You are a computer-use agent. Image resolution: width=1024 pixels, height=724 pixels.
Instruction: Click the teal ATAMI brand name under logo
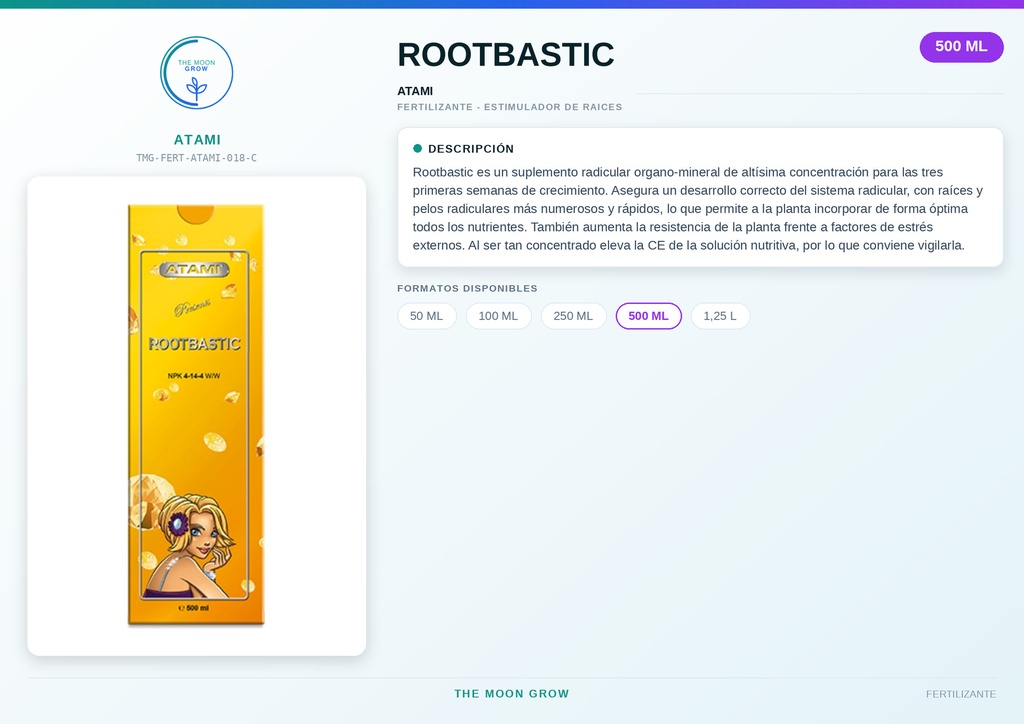point(197,140)
